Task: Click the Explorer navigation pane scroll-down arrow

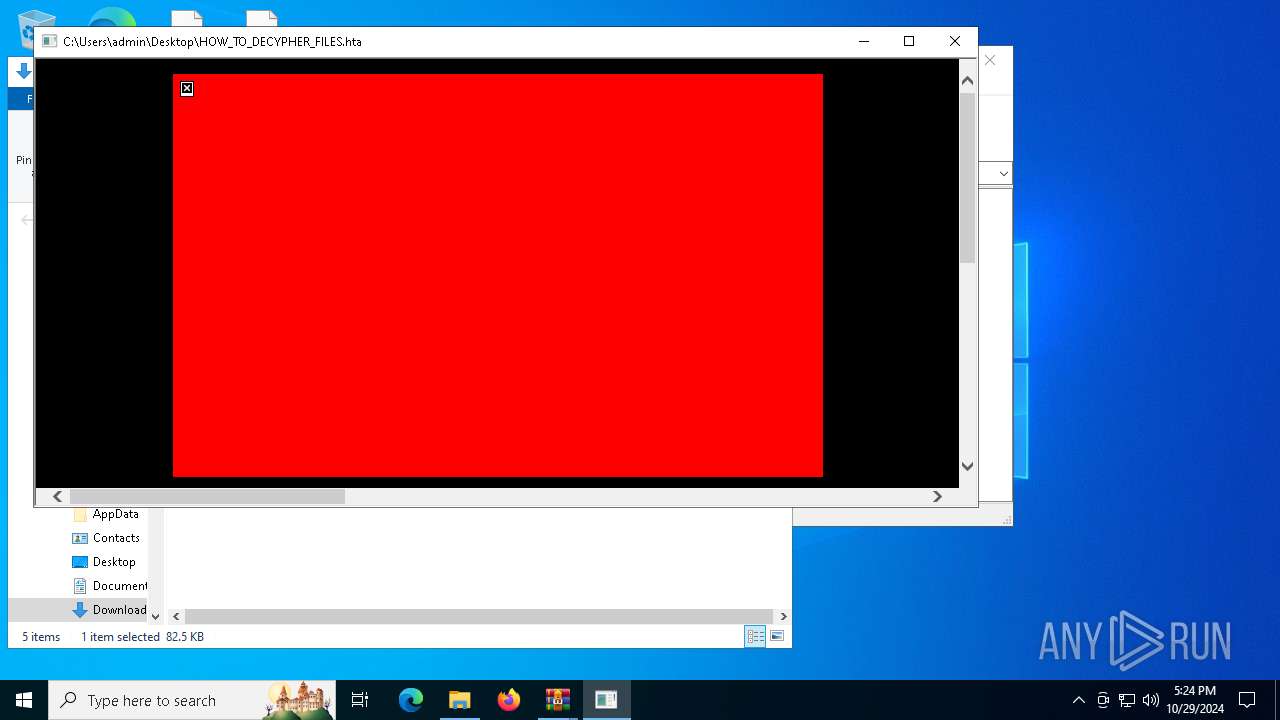Action: (155, 616)
